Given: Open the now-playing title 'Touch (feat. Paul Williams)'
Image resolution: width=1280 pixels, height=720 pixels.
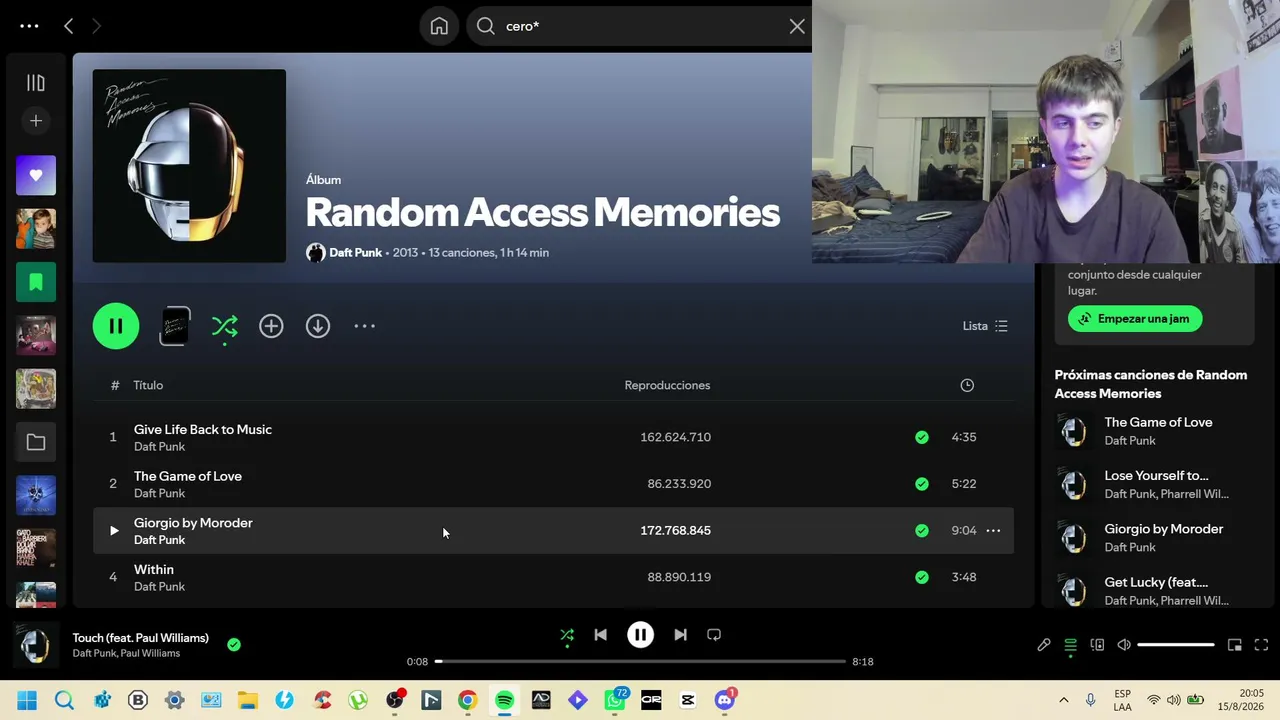Looking at the screenshot, I should pos(140,638).
